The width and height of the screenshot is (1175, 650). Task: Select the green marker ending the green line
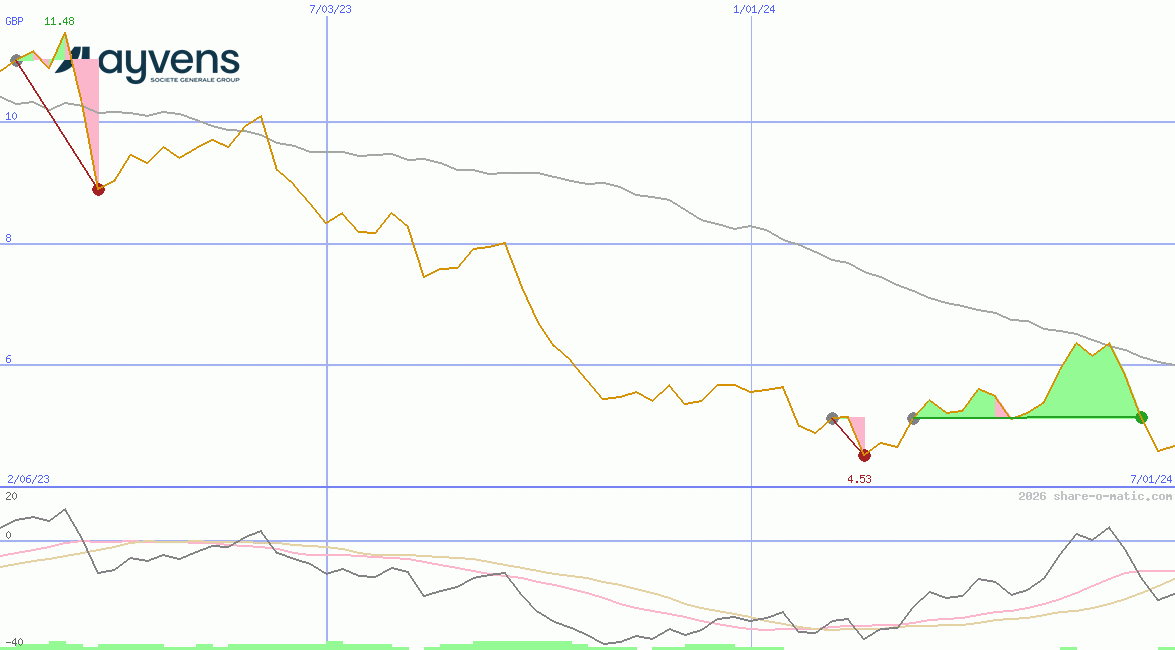click(1141, 417)
